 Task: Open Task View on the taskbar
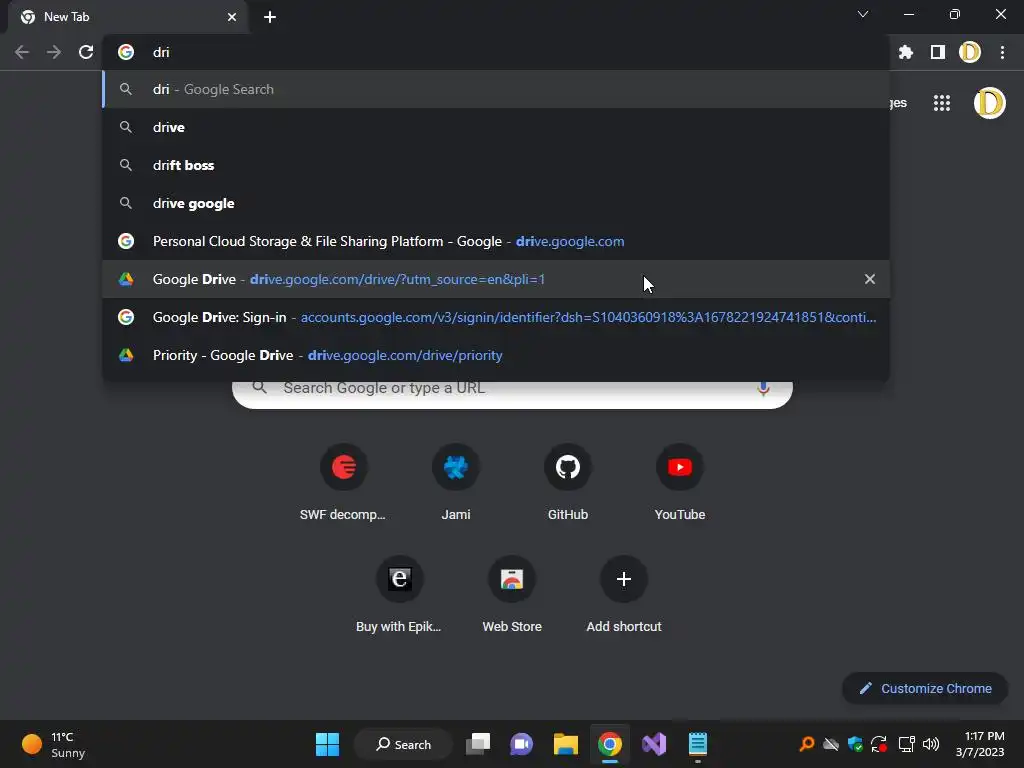pyautogui.click(x=477, y=744)
